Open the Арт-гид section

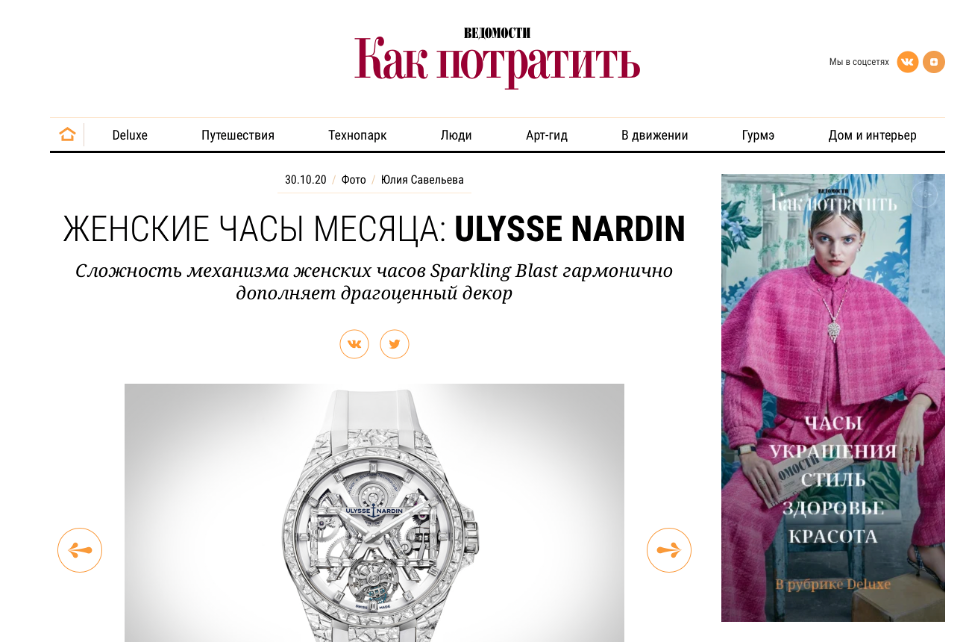coord(546,135)
